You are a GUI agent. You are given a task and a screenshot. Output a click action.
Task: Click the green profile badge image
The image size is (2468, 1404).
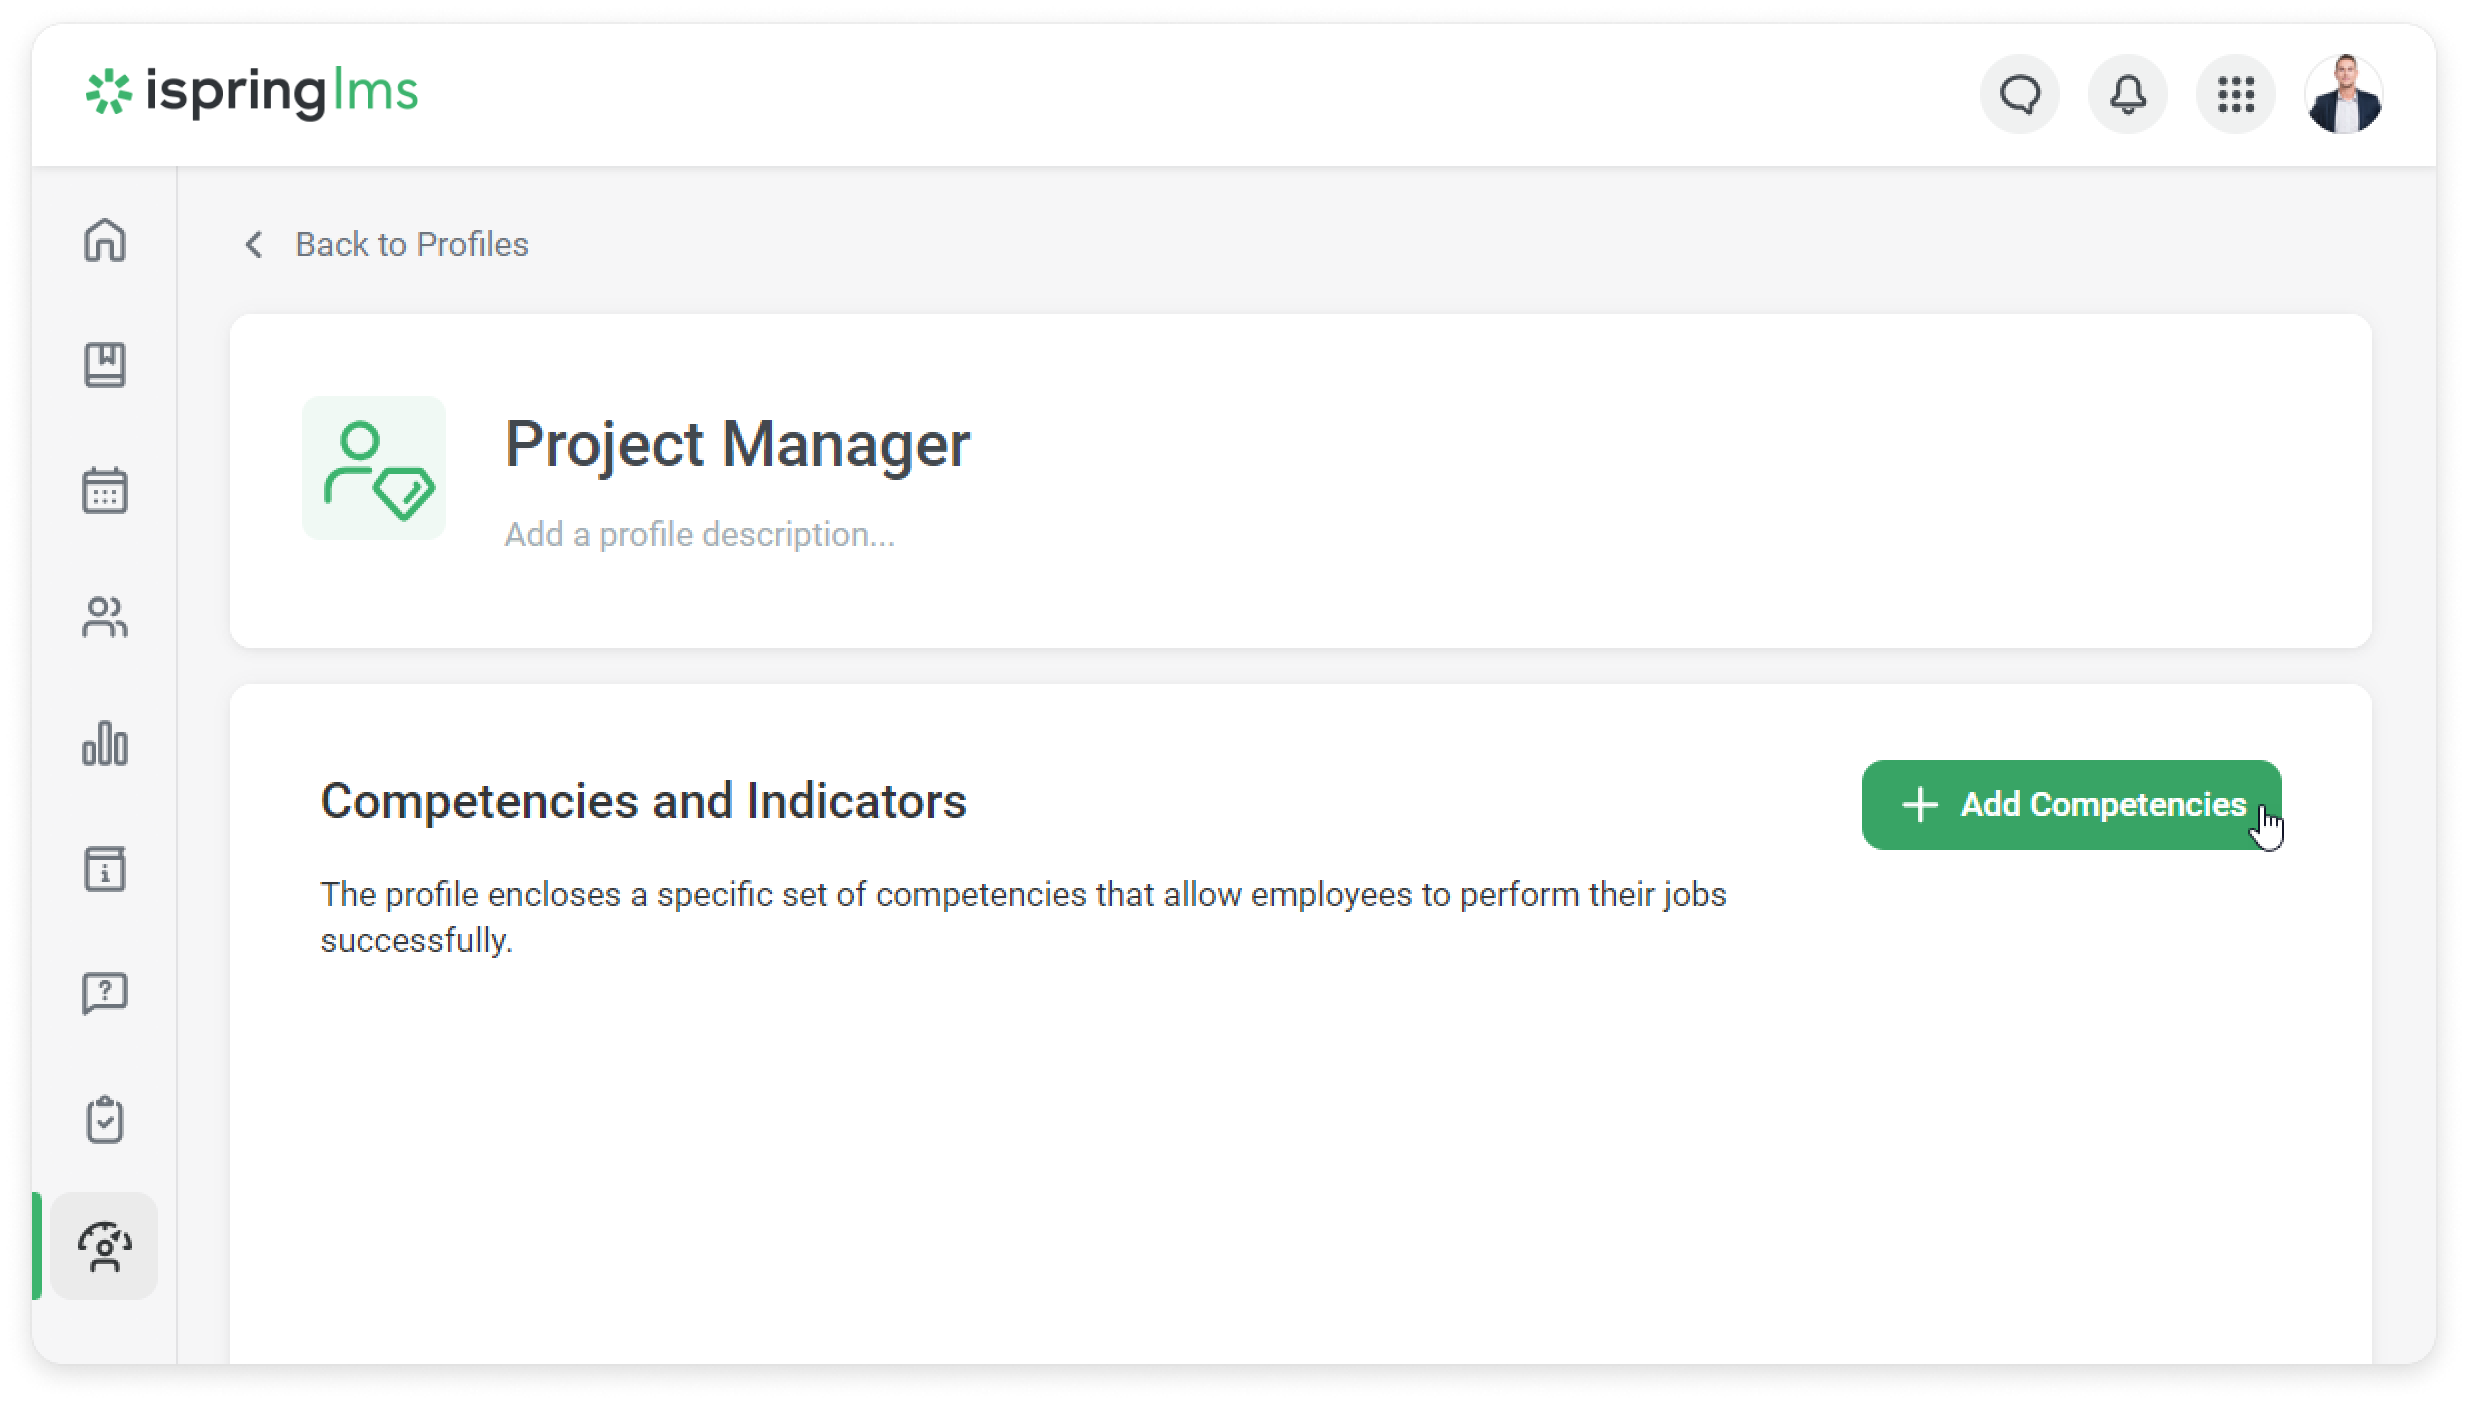(374, 468)
